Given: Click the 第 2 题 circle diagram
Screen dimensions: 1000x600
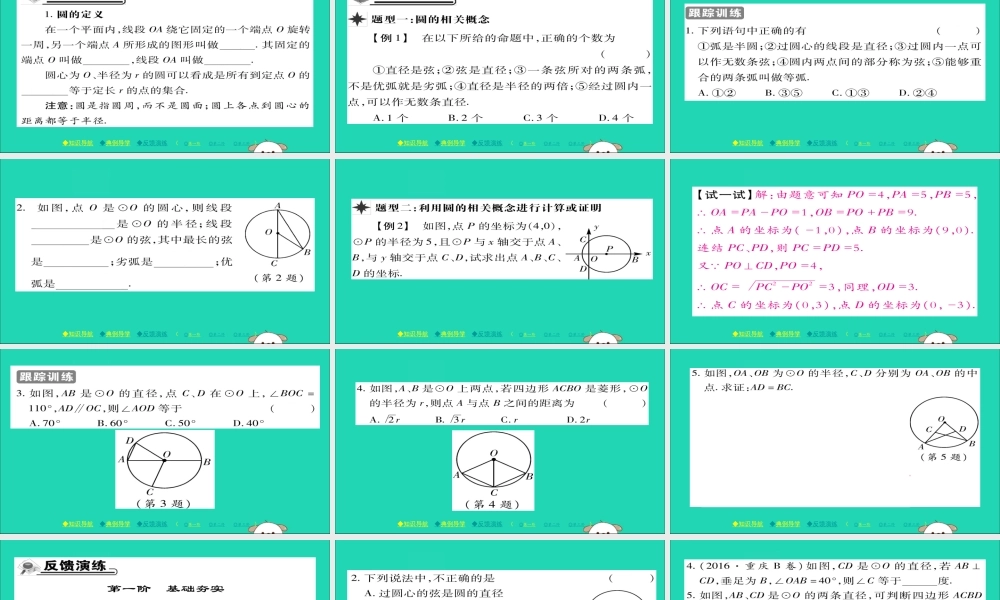Looking at the screenshot, I should pos(278,235).
